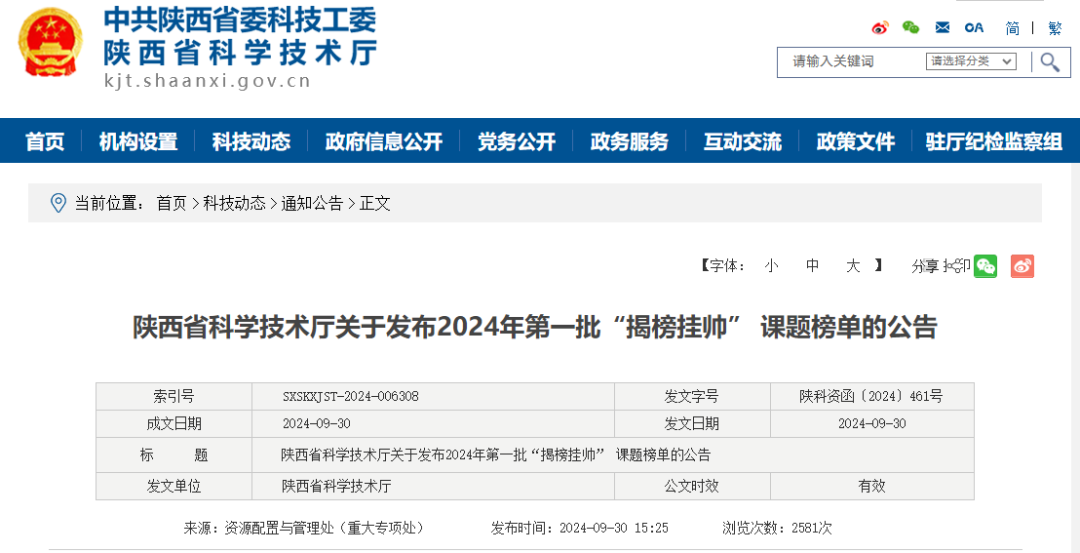
Task: Click the 打印 print link
Action: 957,266
